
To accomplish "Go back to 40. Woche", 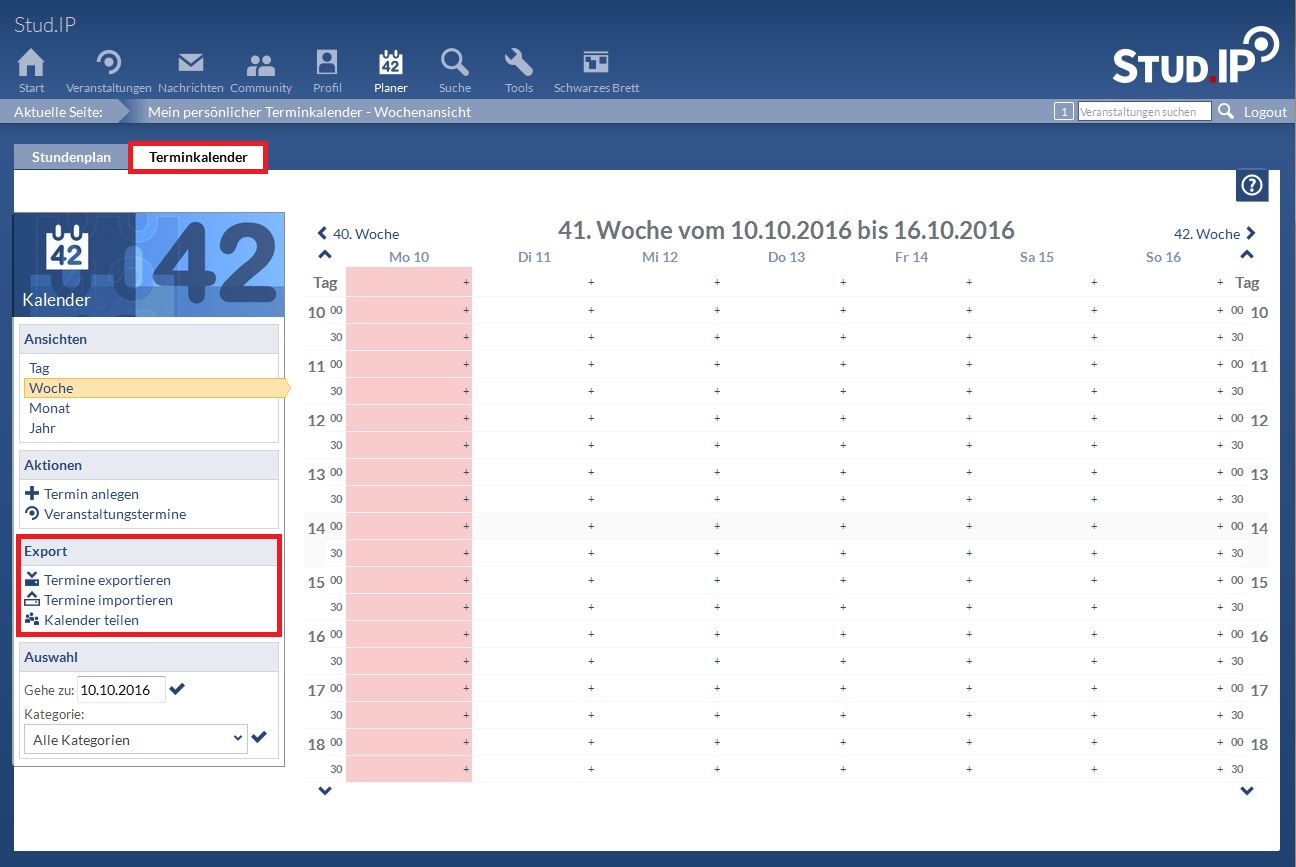I will [358, 234].
